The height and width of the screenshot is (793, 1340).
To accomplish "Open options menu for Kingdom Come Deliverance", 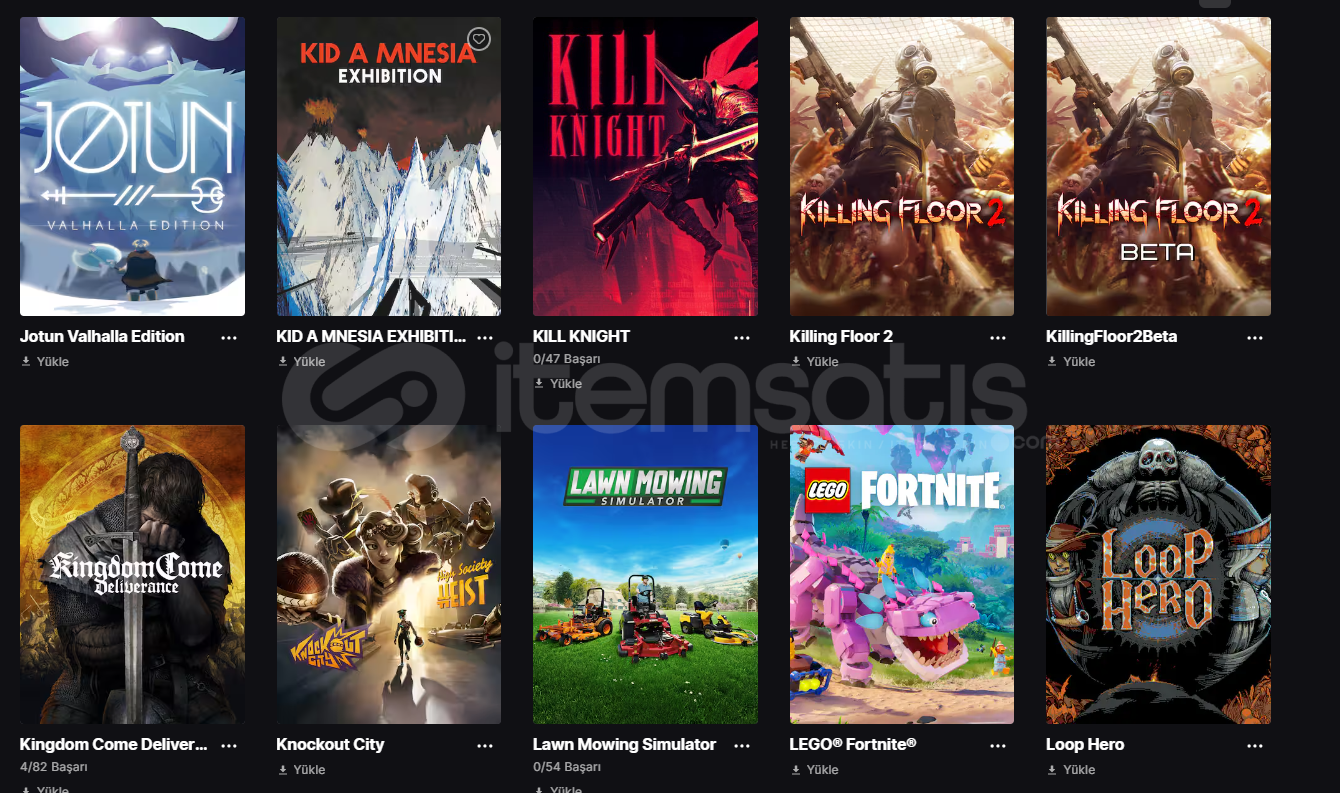I will click(229, 746).
